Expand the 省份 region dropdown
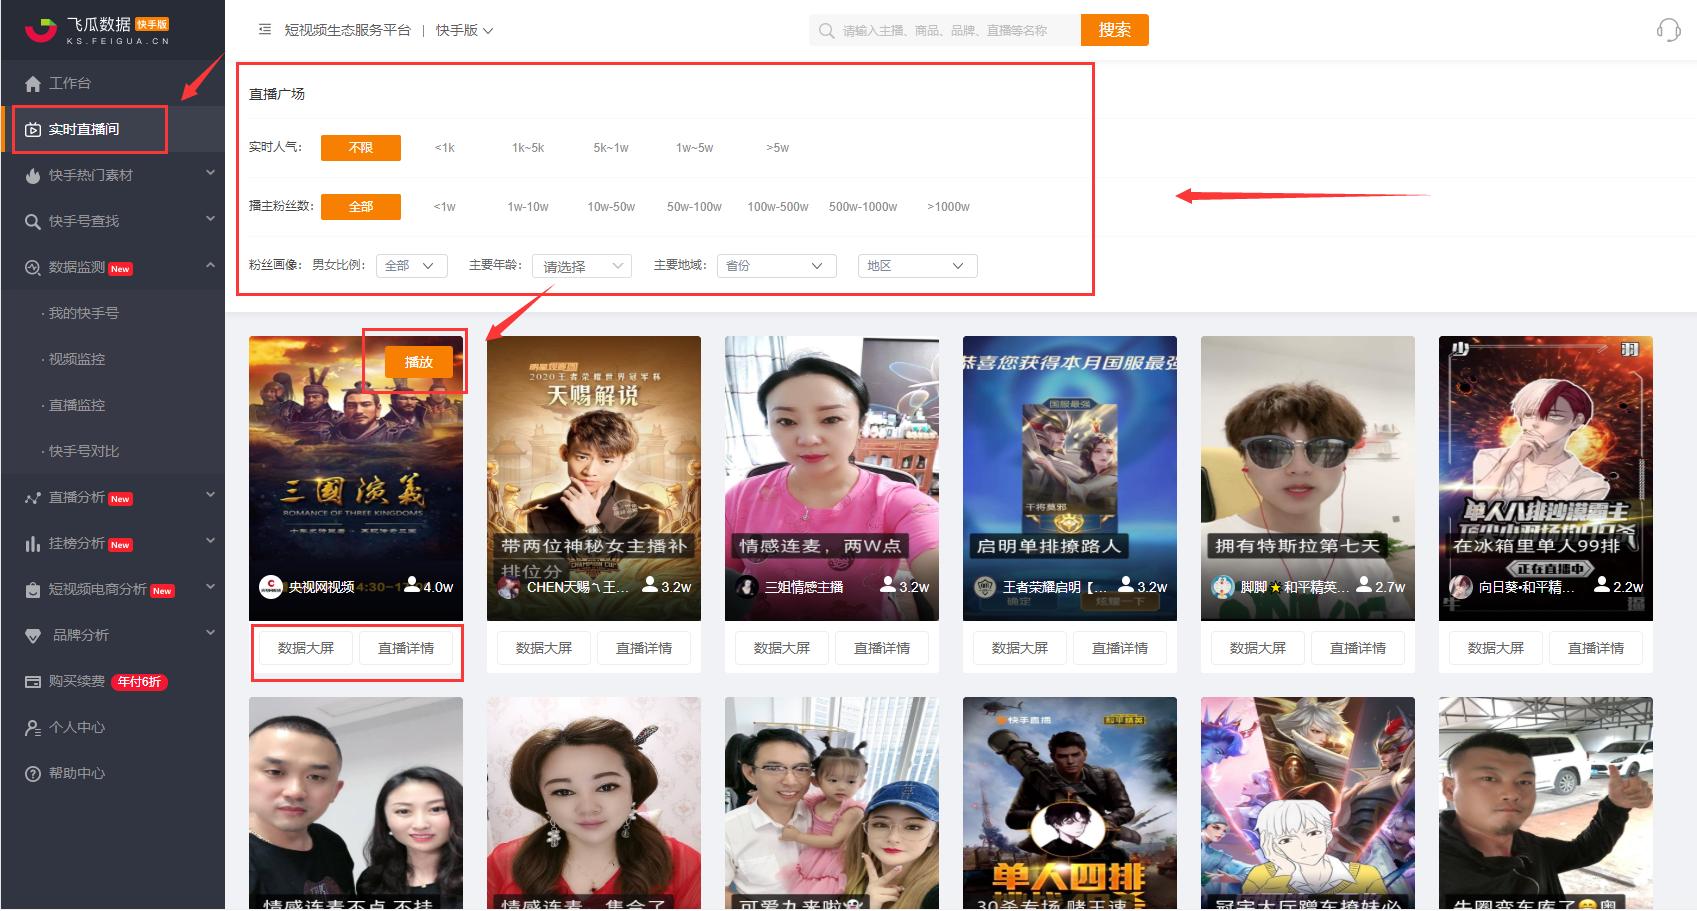This screenshot has height=911, width=1697. click(776, 265)
